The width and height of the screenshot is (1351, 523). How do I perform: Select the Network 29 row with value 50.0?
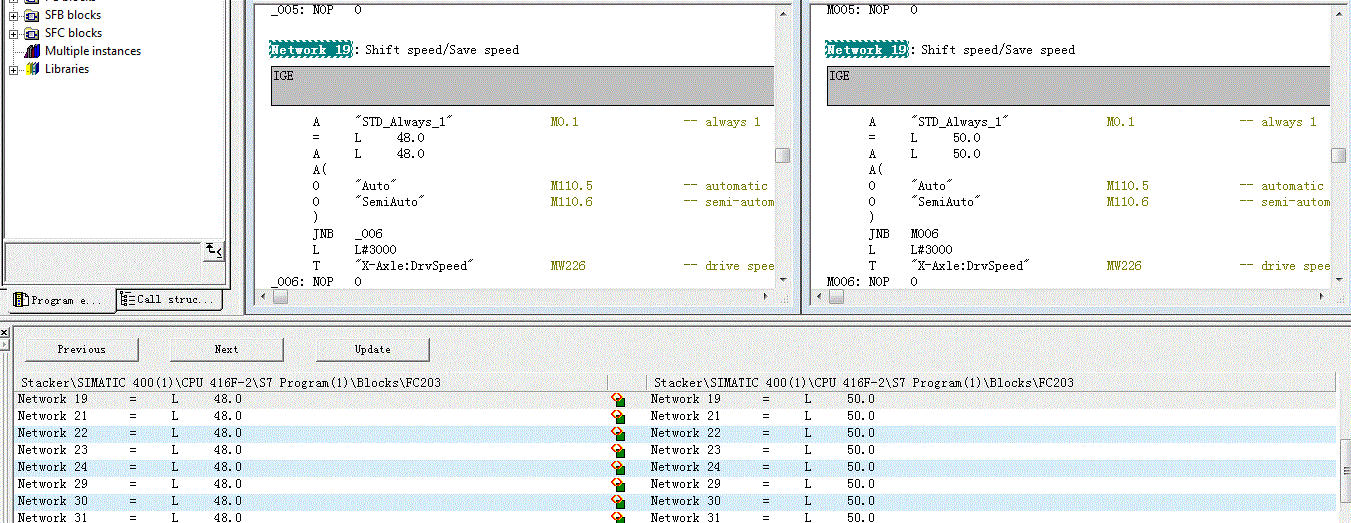tap(991, 485)
